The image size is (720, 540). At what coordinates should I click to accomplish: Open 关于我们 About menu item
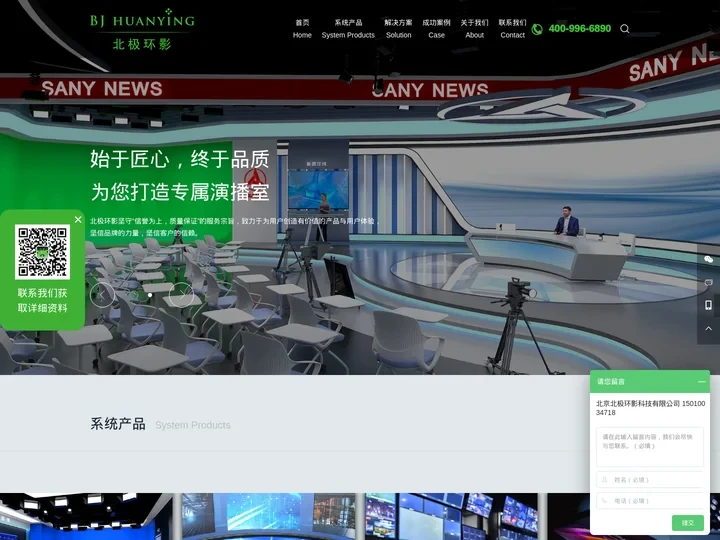pos(474,28)
